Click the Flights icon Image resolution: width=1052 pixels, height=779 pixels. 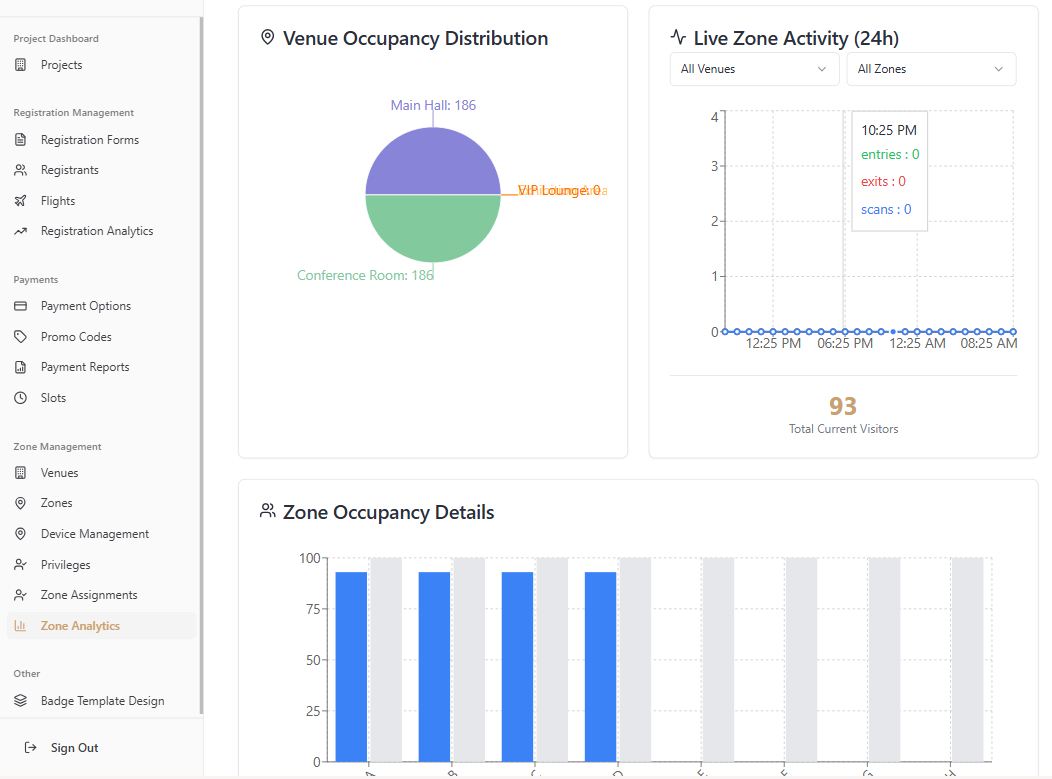coord(19,200)
